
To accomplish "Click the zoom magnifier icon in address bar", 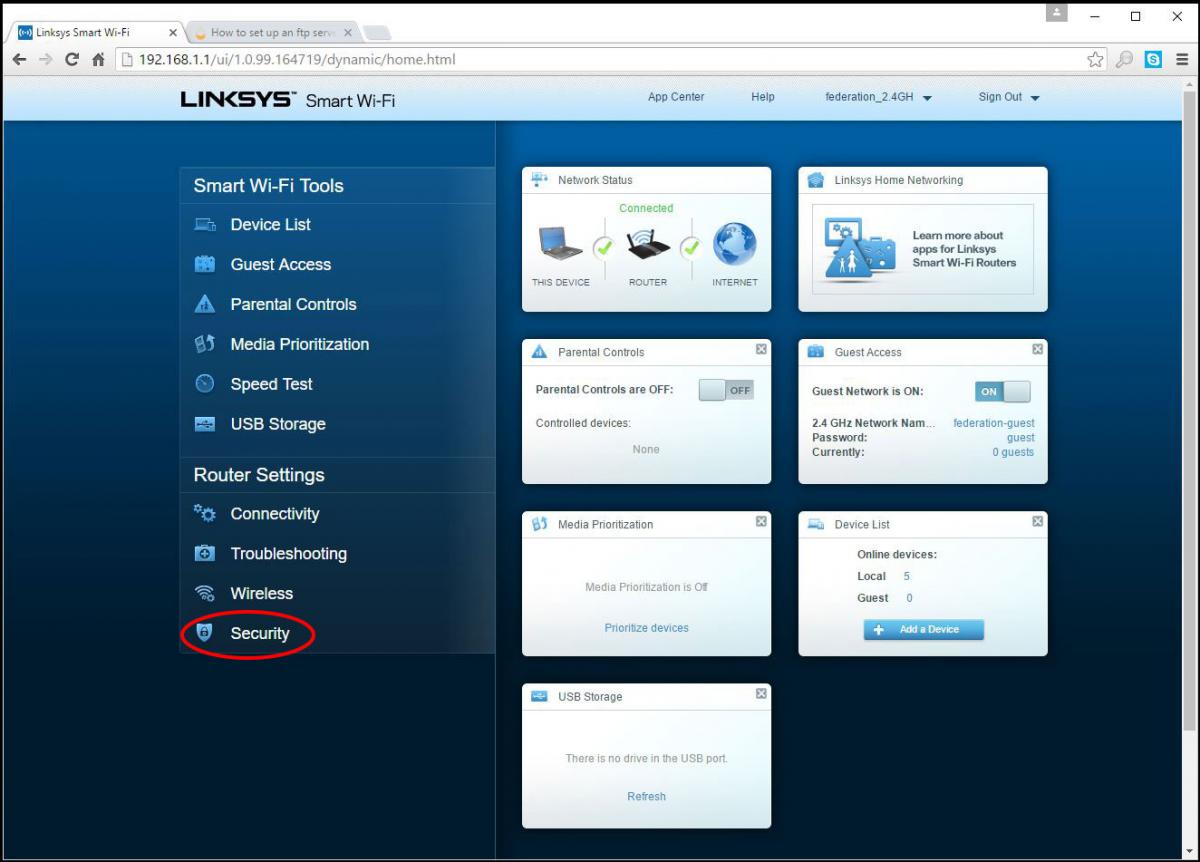I will click(x=1125, y=59).
